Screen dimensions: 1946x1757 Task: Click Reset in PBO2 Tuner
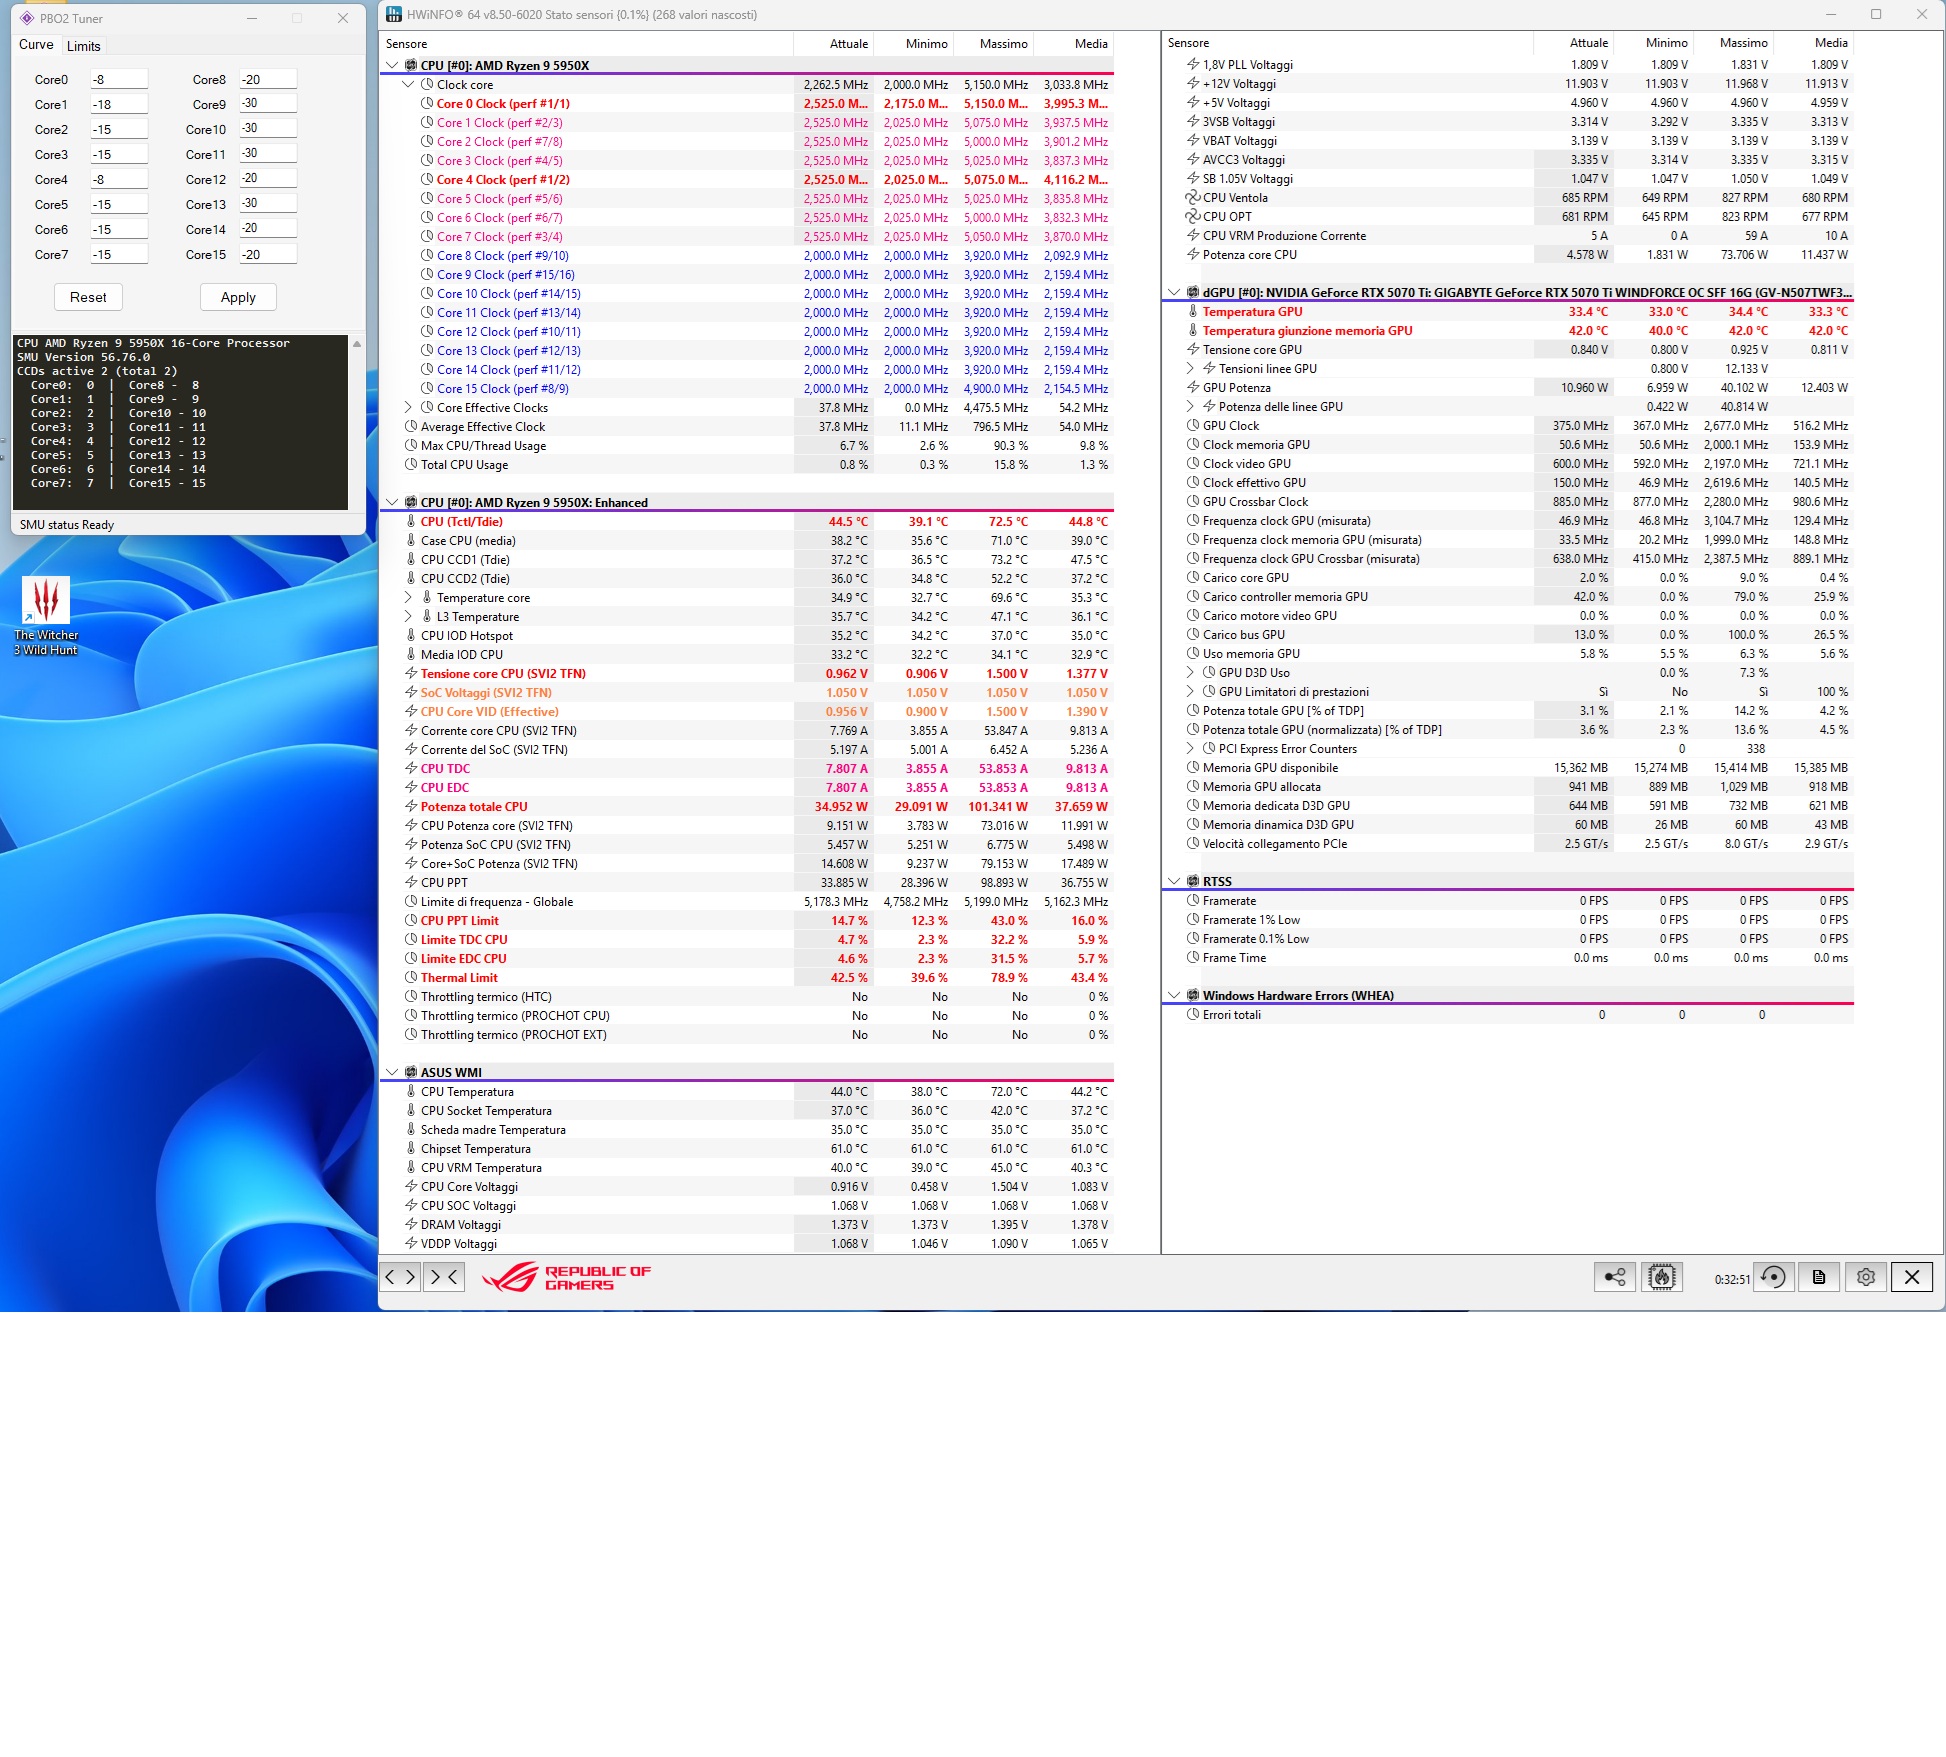click(x=88, y=297)
